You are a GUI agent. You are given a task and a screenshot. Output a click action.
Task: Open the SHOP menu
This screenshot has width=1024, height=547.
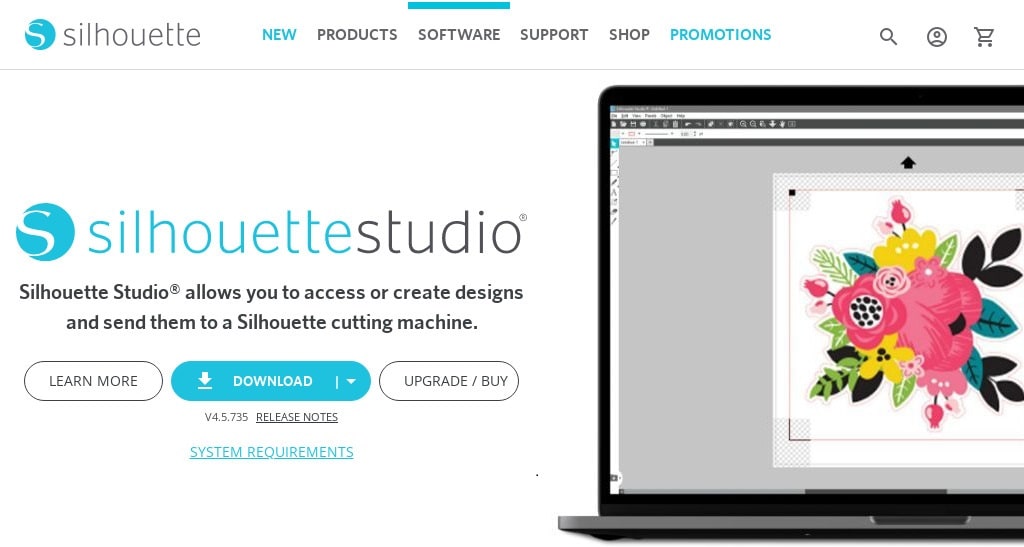click(629, 35)
